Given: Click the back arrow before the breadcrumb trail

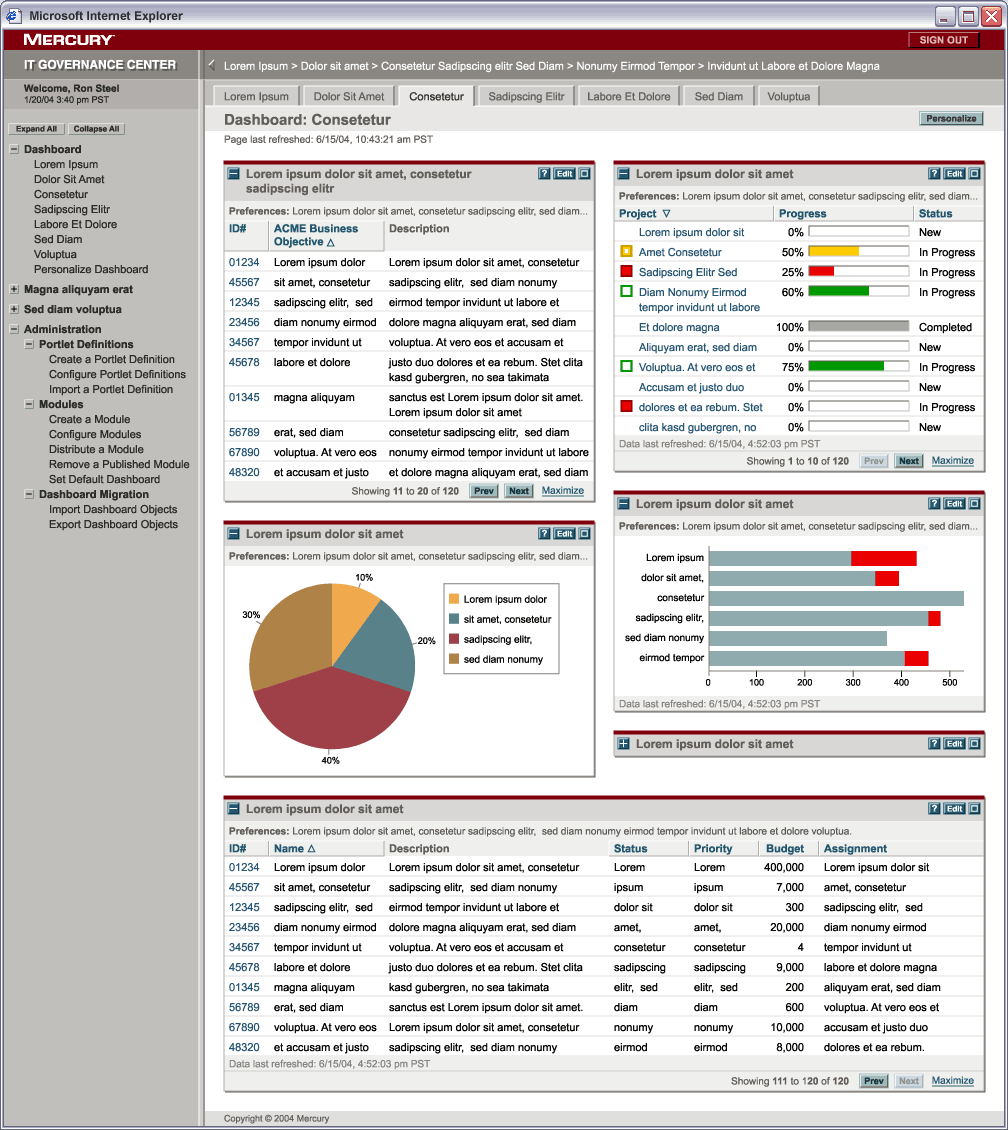Looking at the screenshot, I should point(211,66).
